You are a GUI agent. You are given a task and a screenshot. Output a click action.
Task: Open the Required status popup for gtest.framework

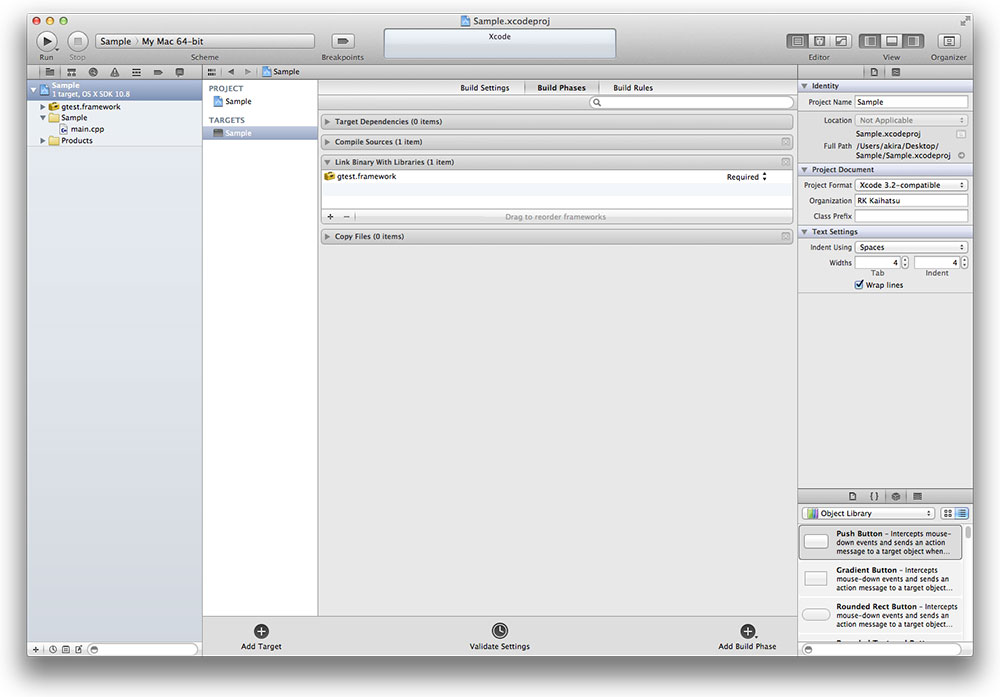(747, 177)
